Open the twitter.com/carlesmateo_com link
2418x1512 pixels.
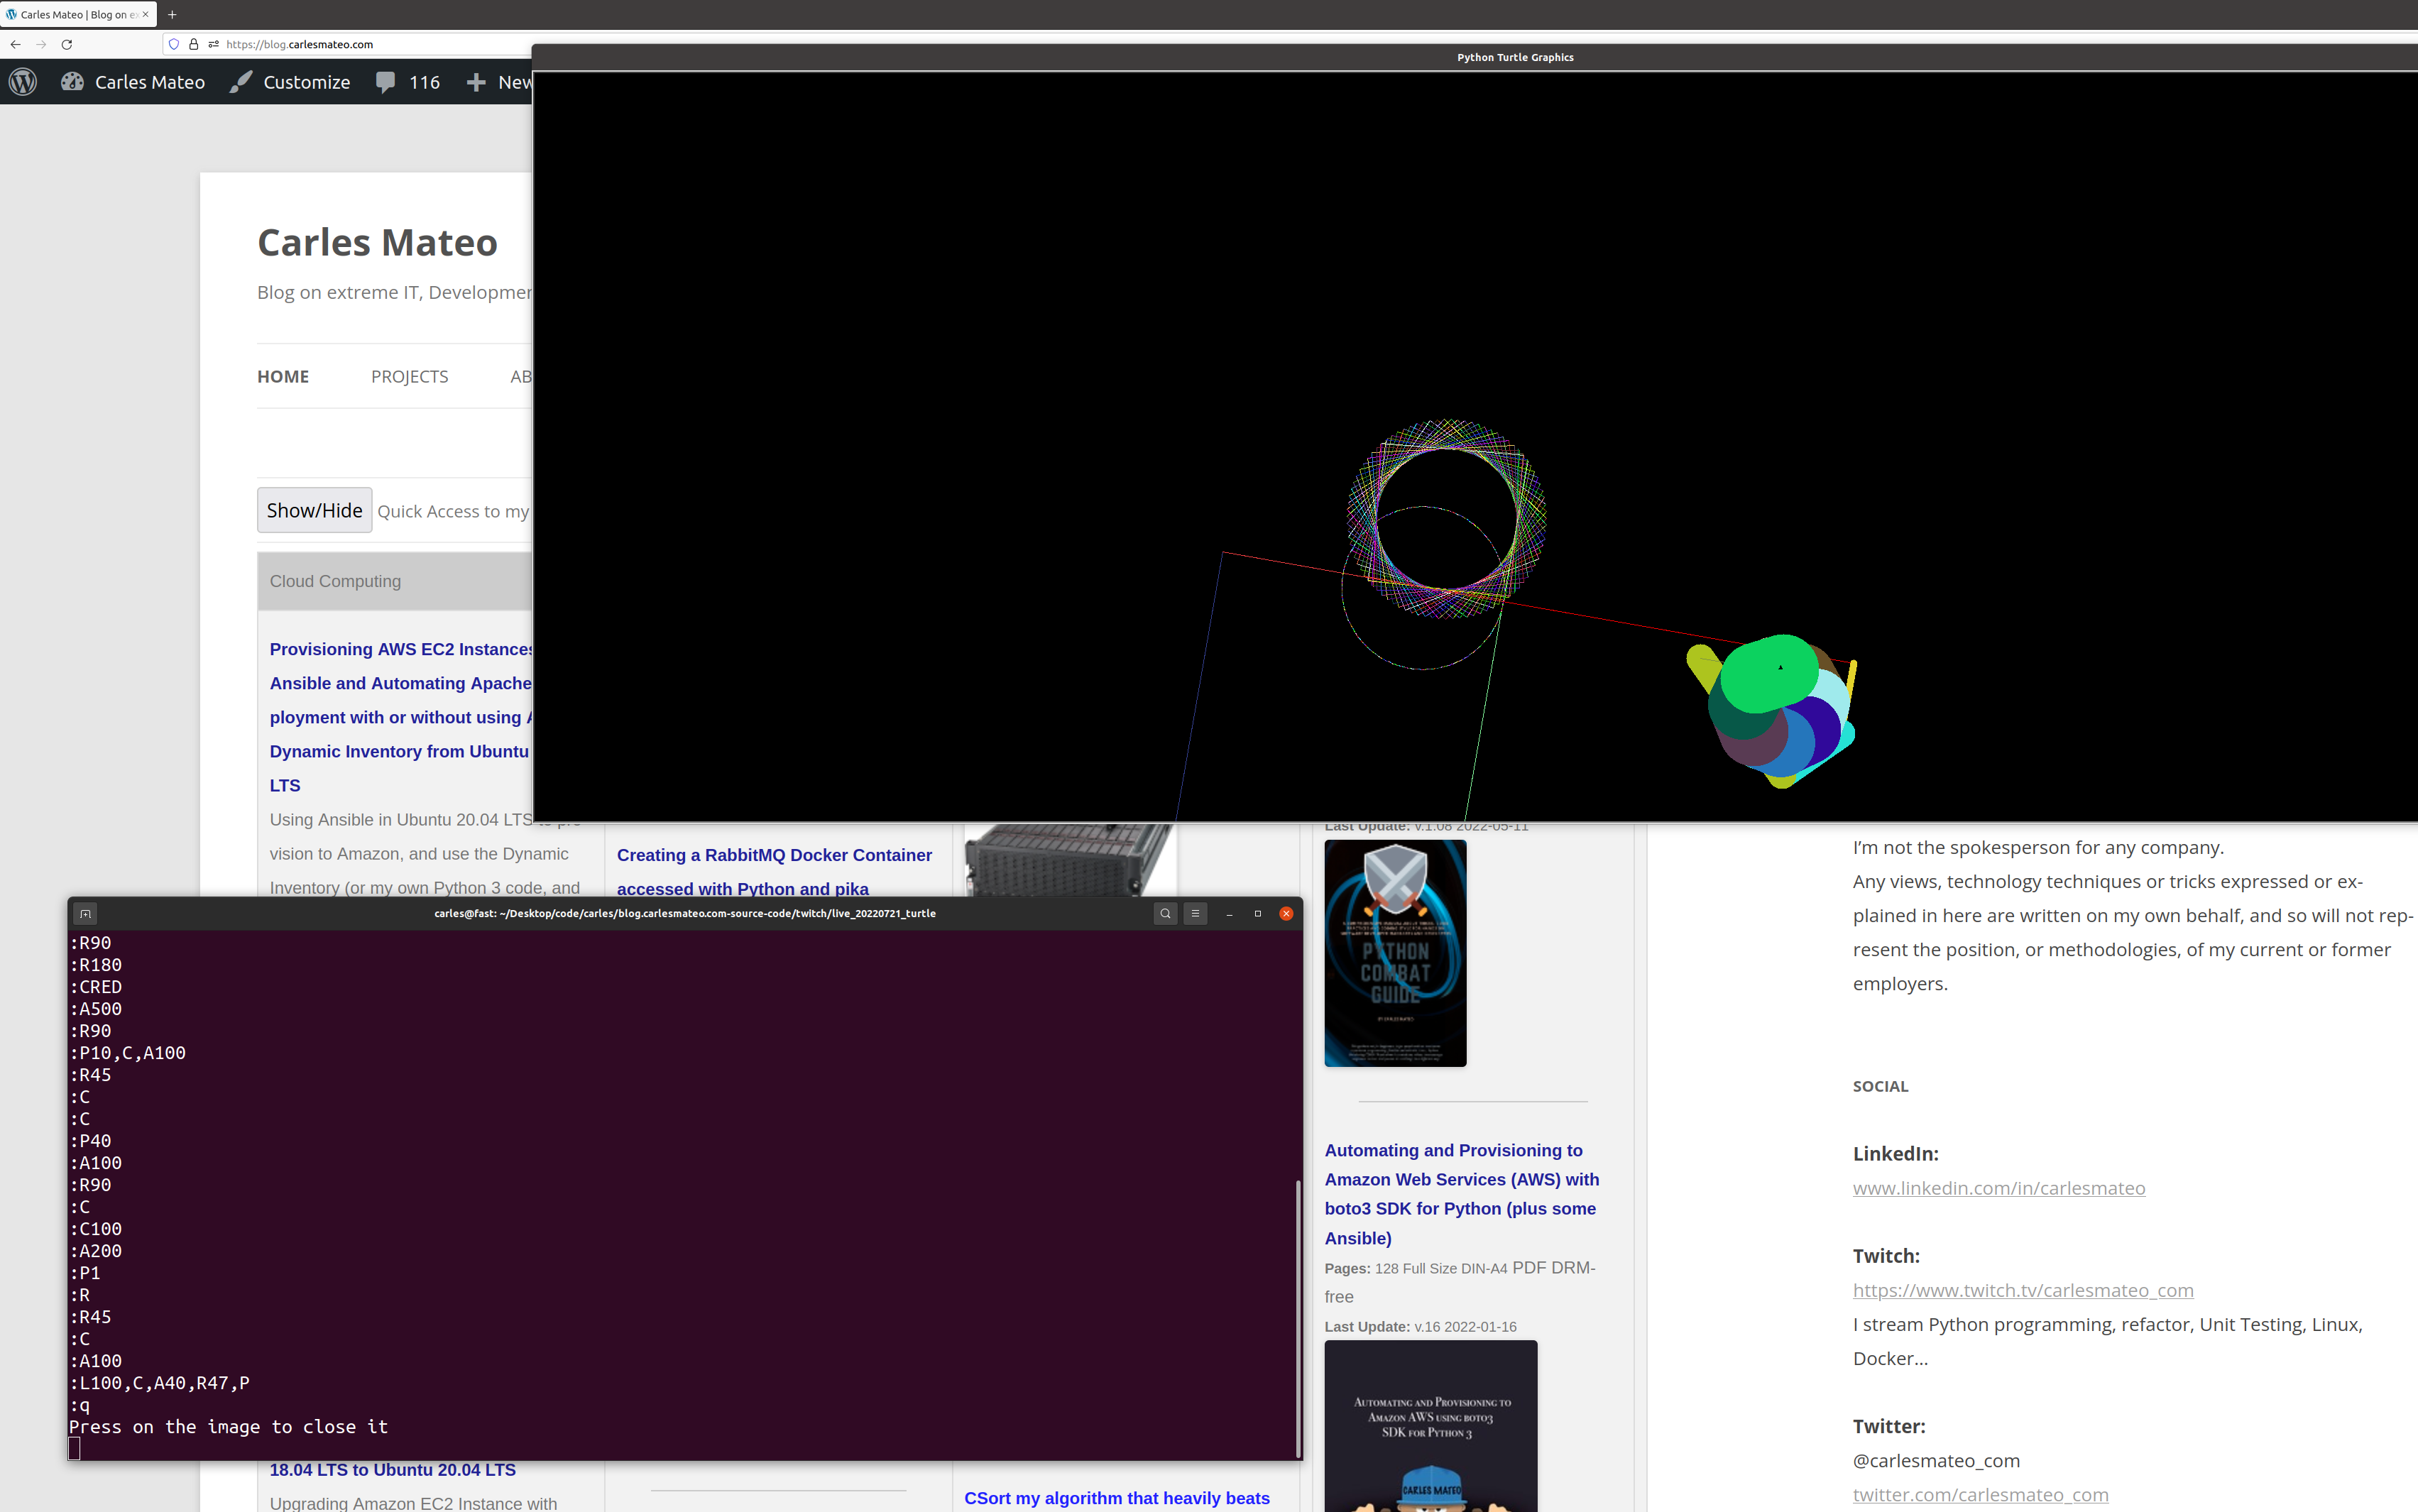point(1980,1494)
